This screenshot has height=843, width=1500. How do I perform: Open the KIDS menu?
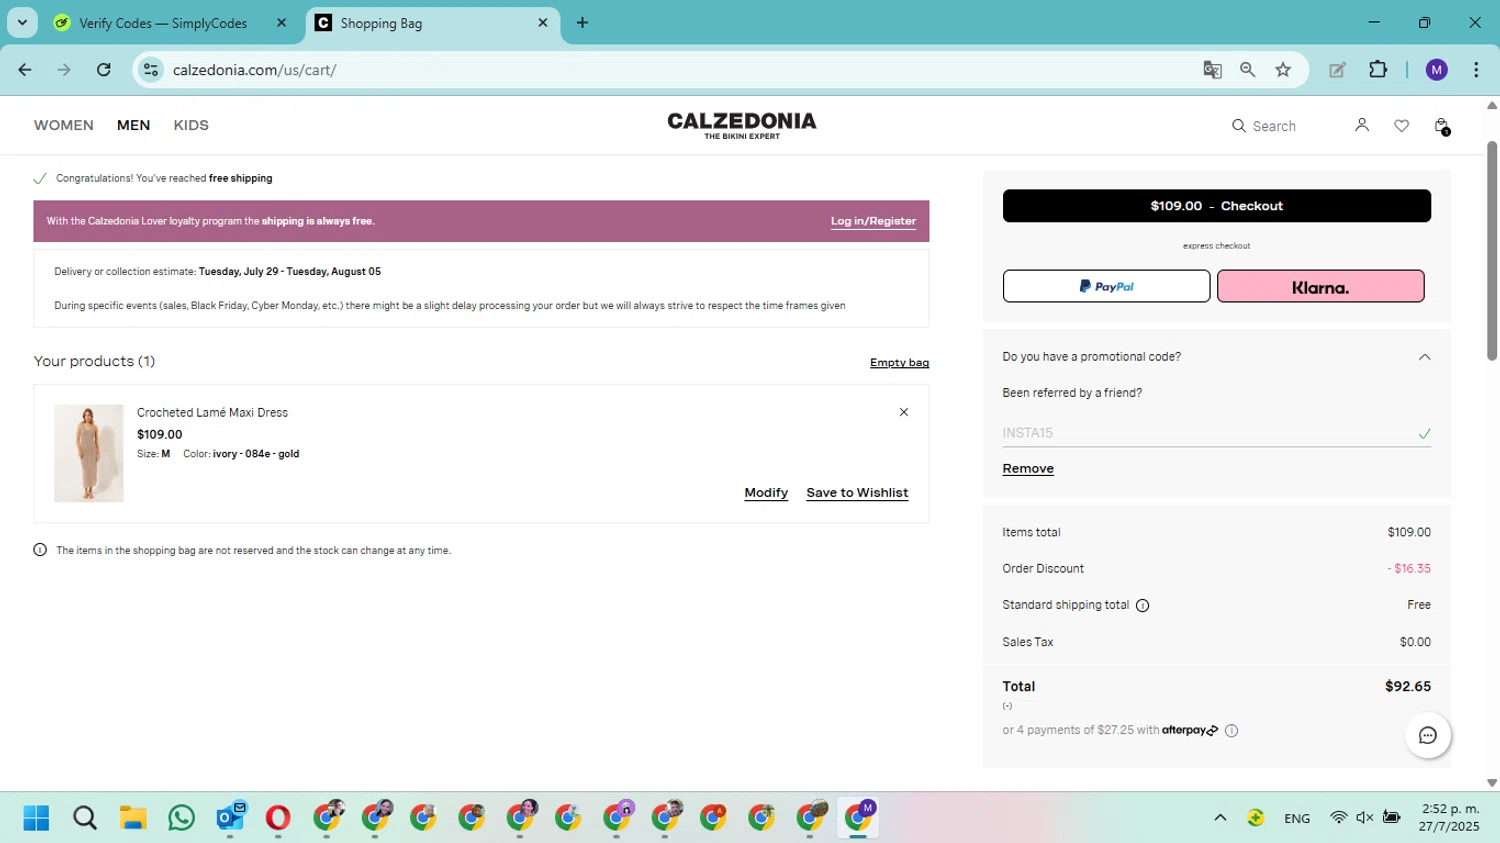click(191, 125)
